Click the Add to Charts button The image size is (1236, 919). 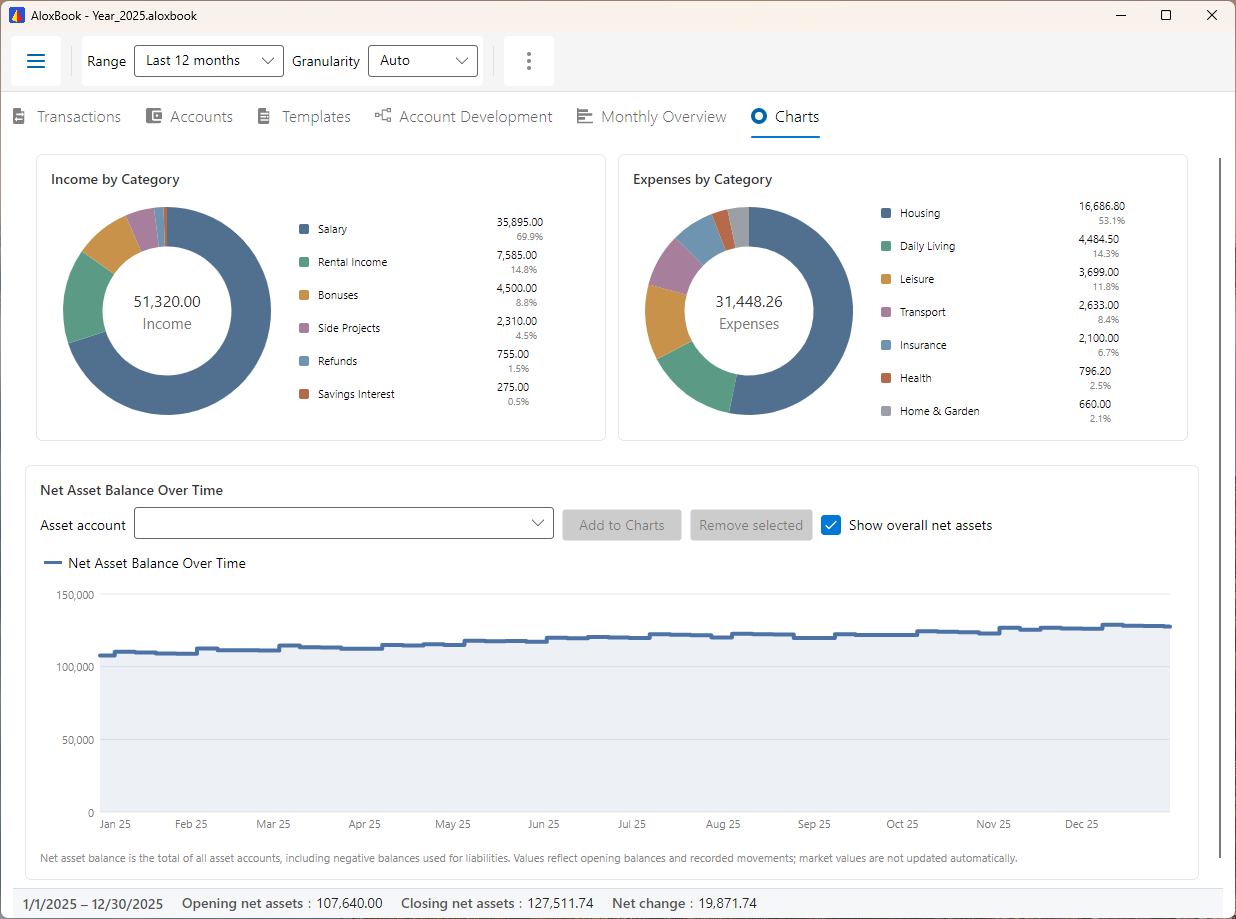622,525
